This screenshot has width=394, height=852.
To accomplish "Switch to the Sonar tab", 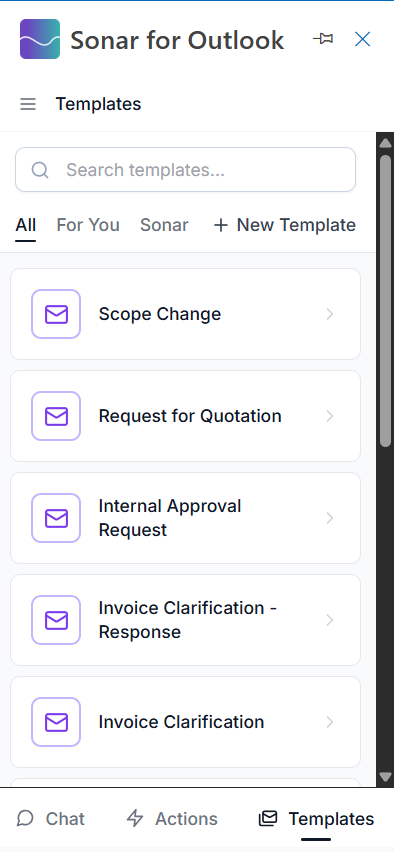I will [164, 225].
